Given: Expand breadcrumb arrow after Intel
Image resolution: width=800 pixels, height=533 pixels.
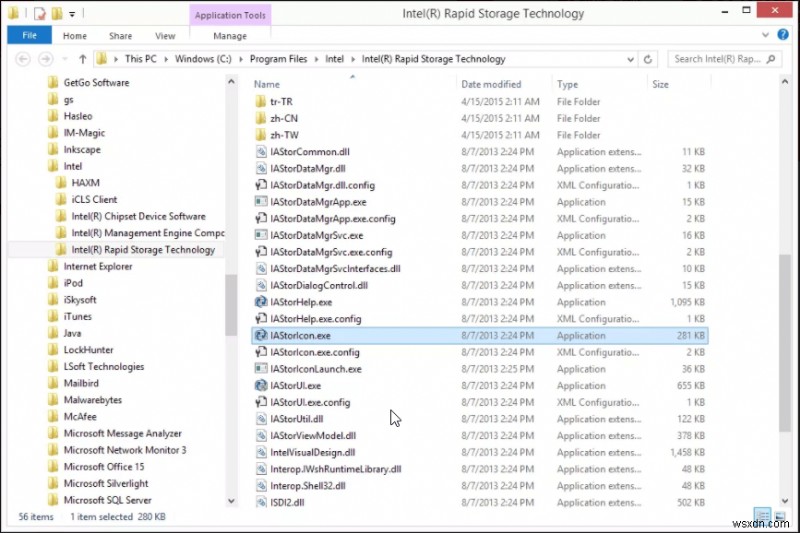Looking at the screenshot, I should pos(353,59).
